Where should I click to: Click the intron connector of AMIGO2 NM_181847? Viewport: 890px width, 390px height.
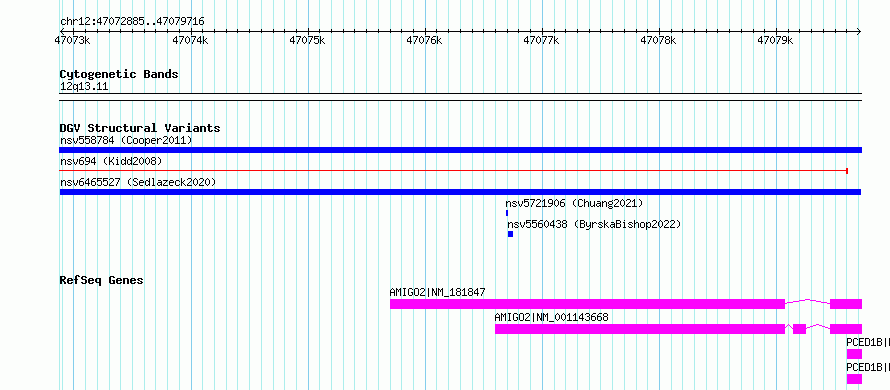[x=808, y=301]
